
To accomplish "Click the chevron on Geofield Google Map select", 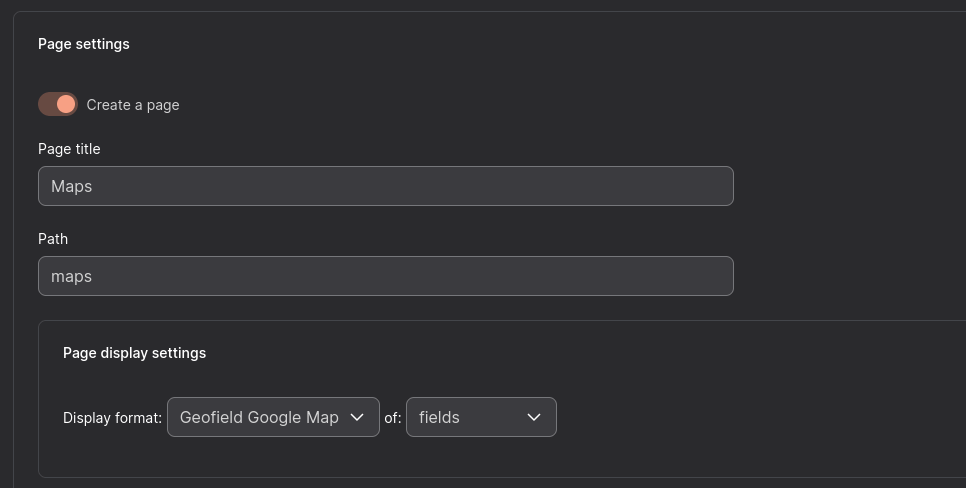I will tap(358, 417).
